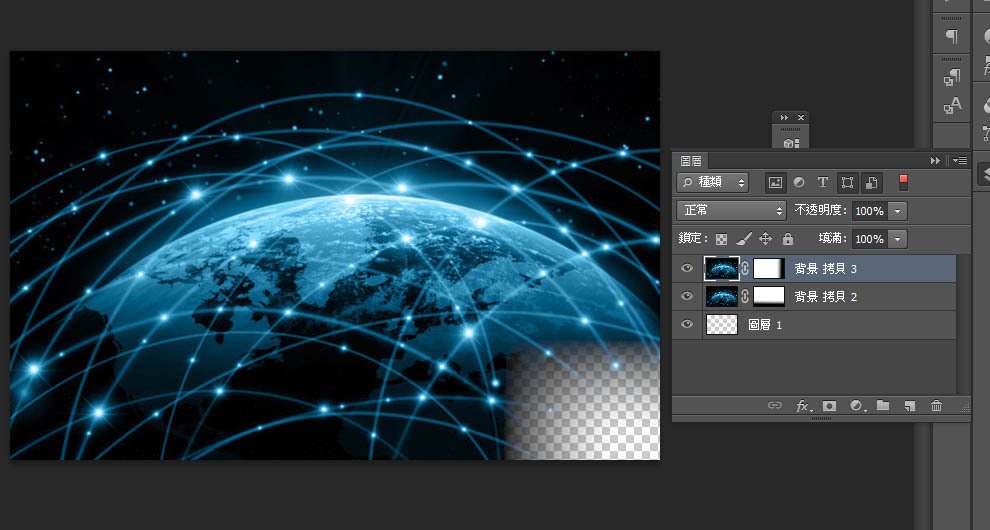Lock layer position with move icon
990x530 pixels.
click(765, 239)
